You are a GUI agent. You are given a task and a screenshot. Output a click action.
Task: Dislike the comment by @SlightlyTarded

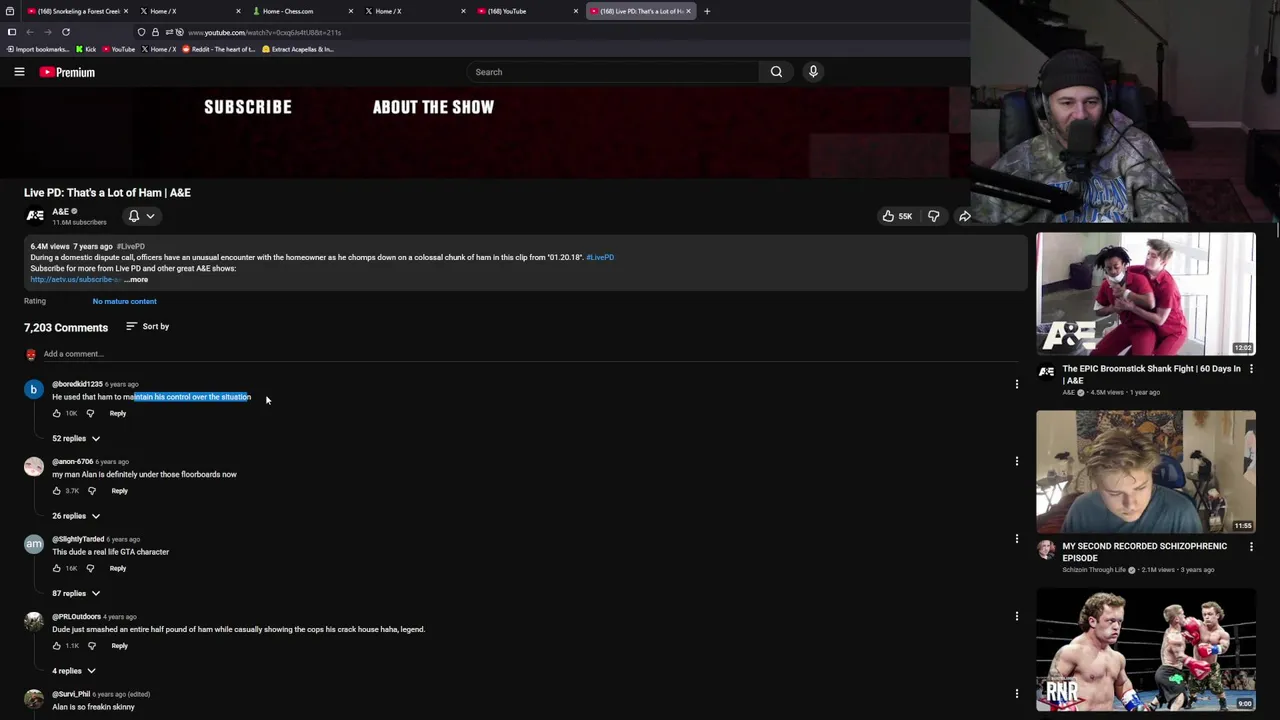[90, 568]
